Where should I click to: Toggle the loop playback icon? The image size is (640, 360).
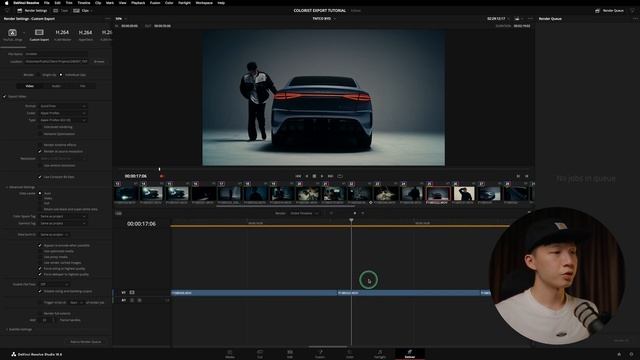click(340, 176)
